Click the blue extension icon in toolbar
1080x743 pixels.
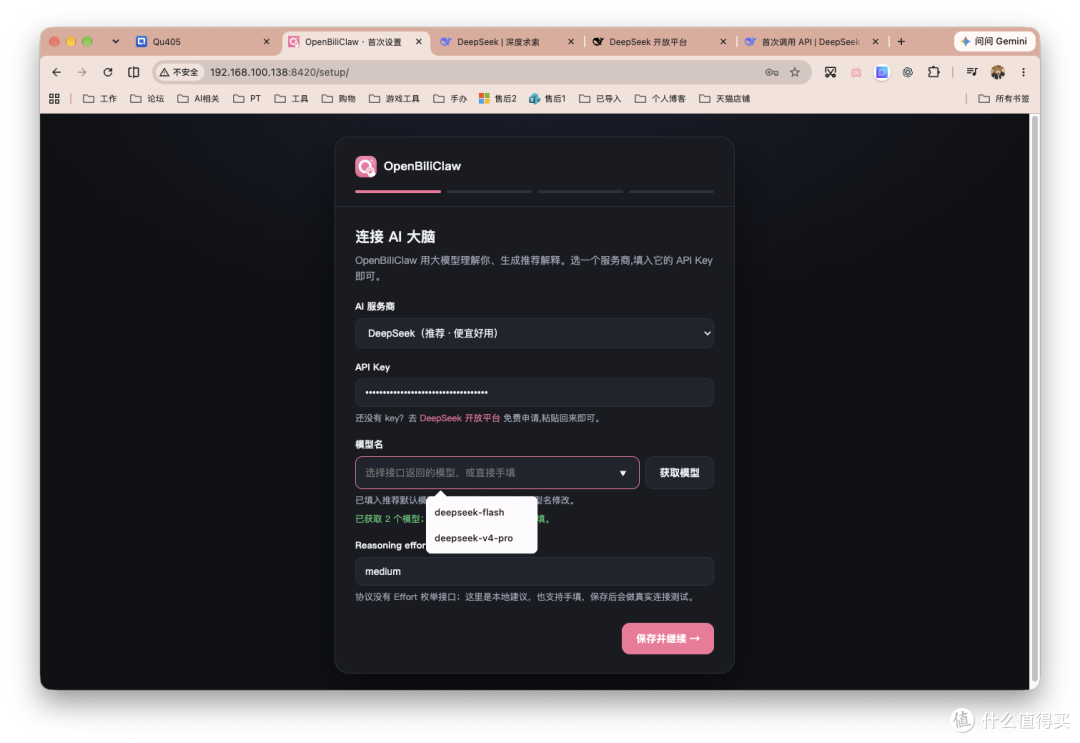point(882,72)
